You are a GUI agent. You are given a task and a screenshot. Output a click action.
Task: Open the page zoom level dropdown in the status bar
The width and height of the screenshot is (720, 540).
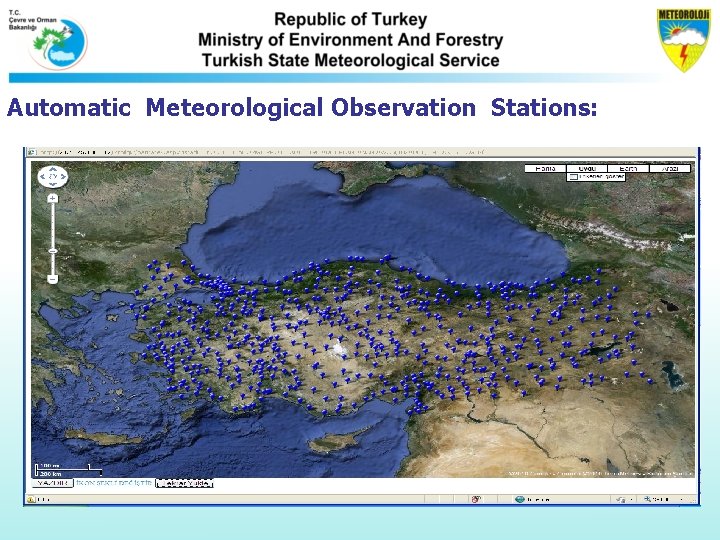tap(681, 499)
